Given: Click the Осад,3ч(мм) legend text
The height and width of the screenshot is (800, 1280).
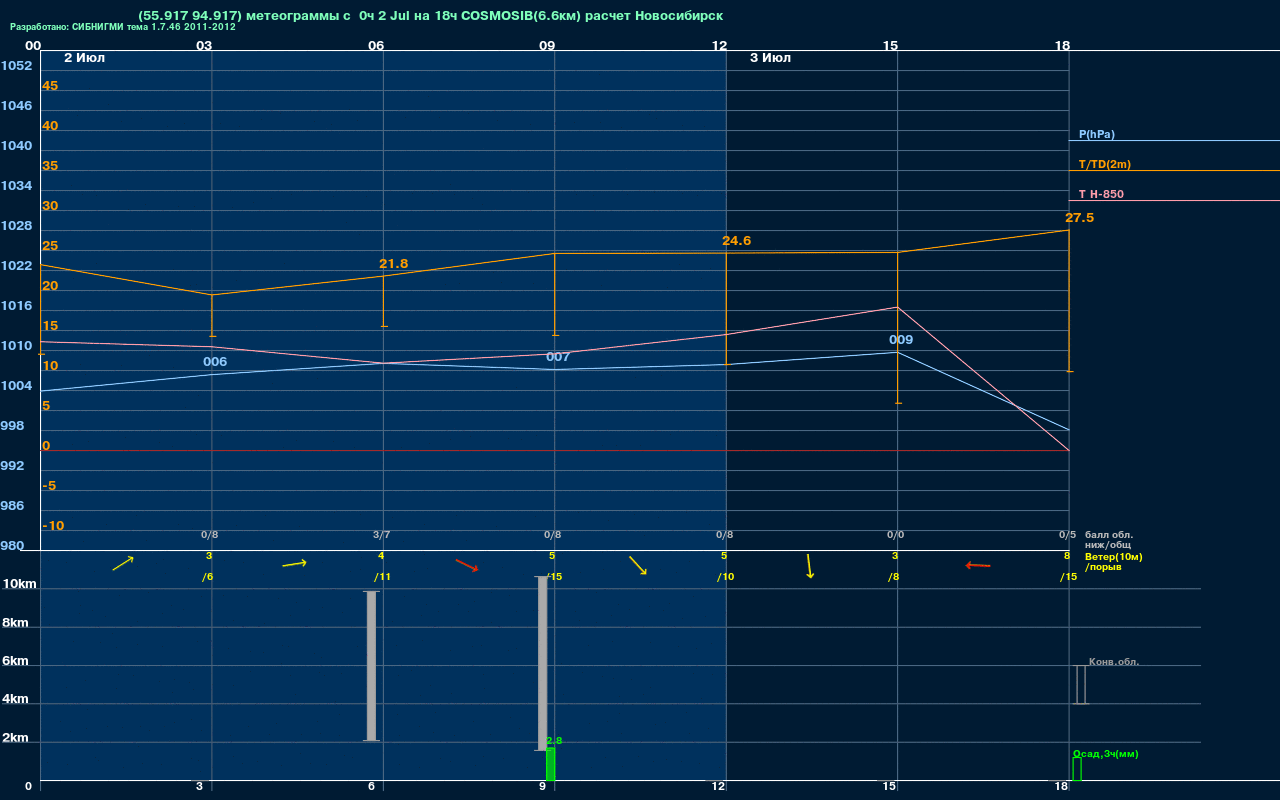Looking at the screenshot, I should [x=1105, y=754].
